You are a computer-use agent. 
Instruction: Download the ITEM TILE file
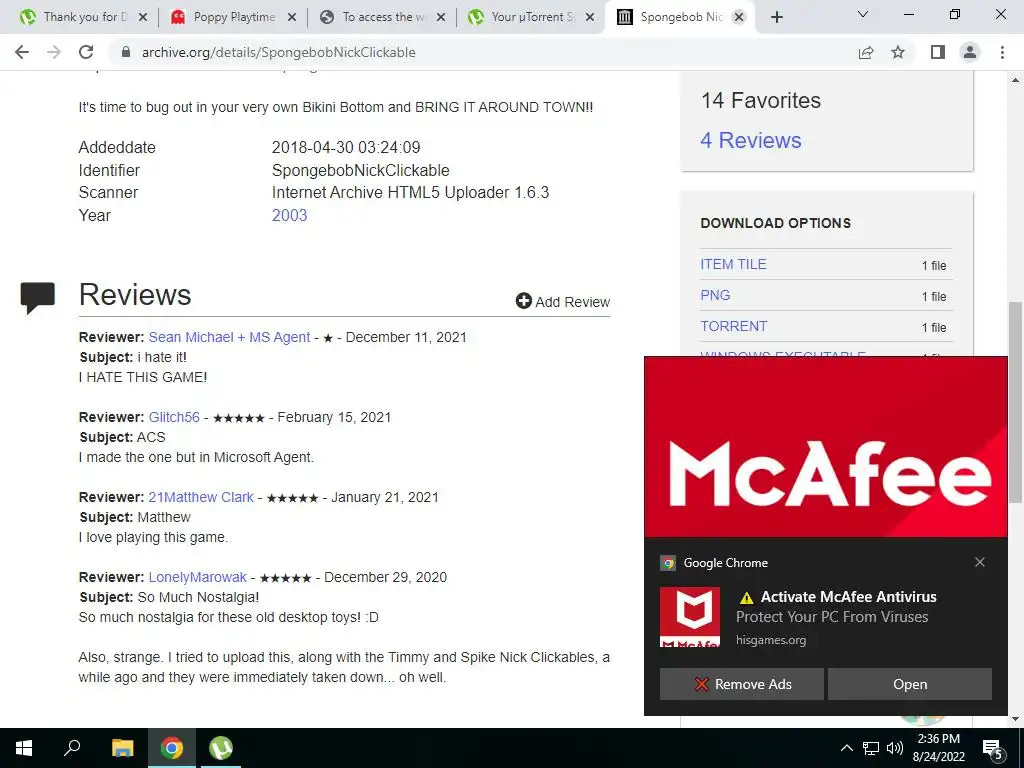pyautogui.click(x=733, y=264)
